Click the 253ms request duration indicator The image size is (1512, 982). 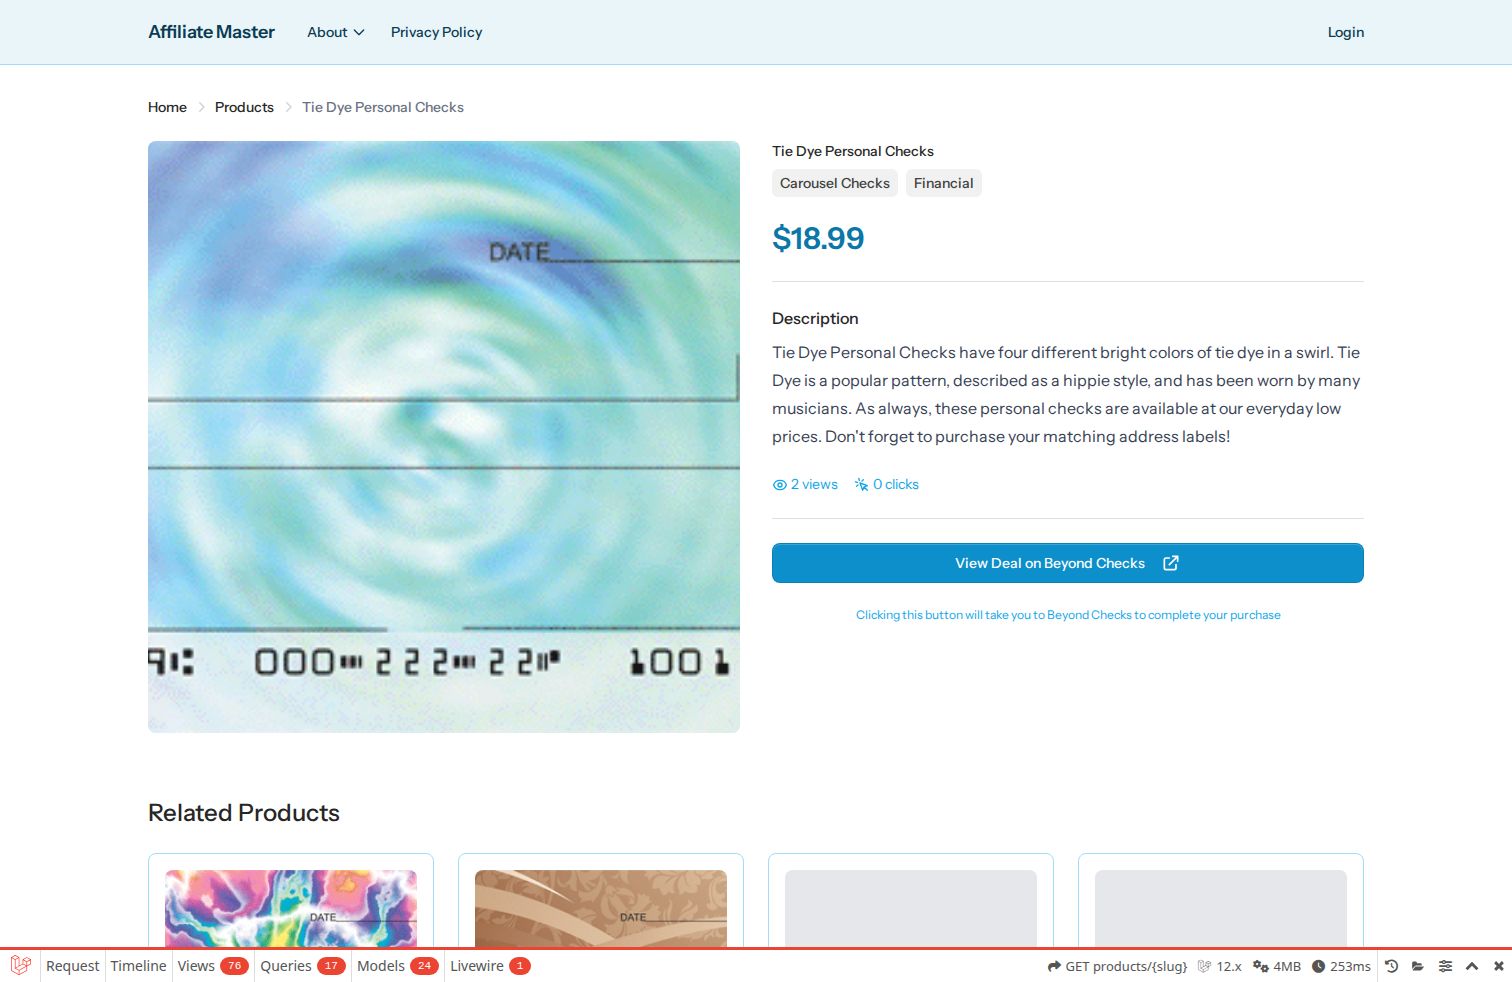pos(1341,966)
